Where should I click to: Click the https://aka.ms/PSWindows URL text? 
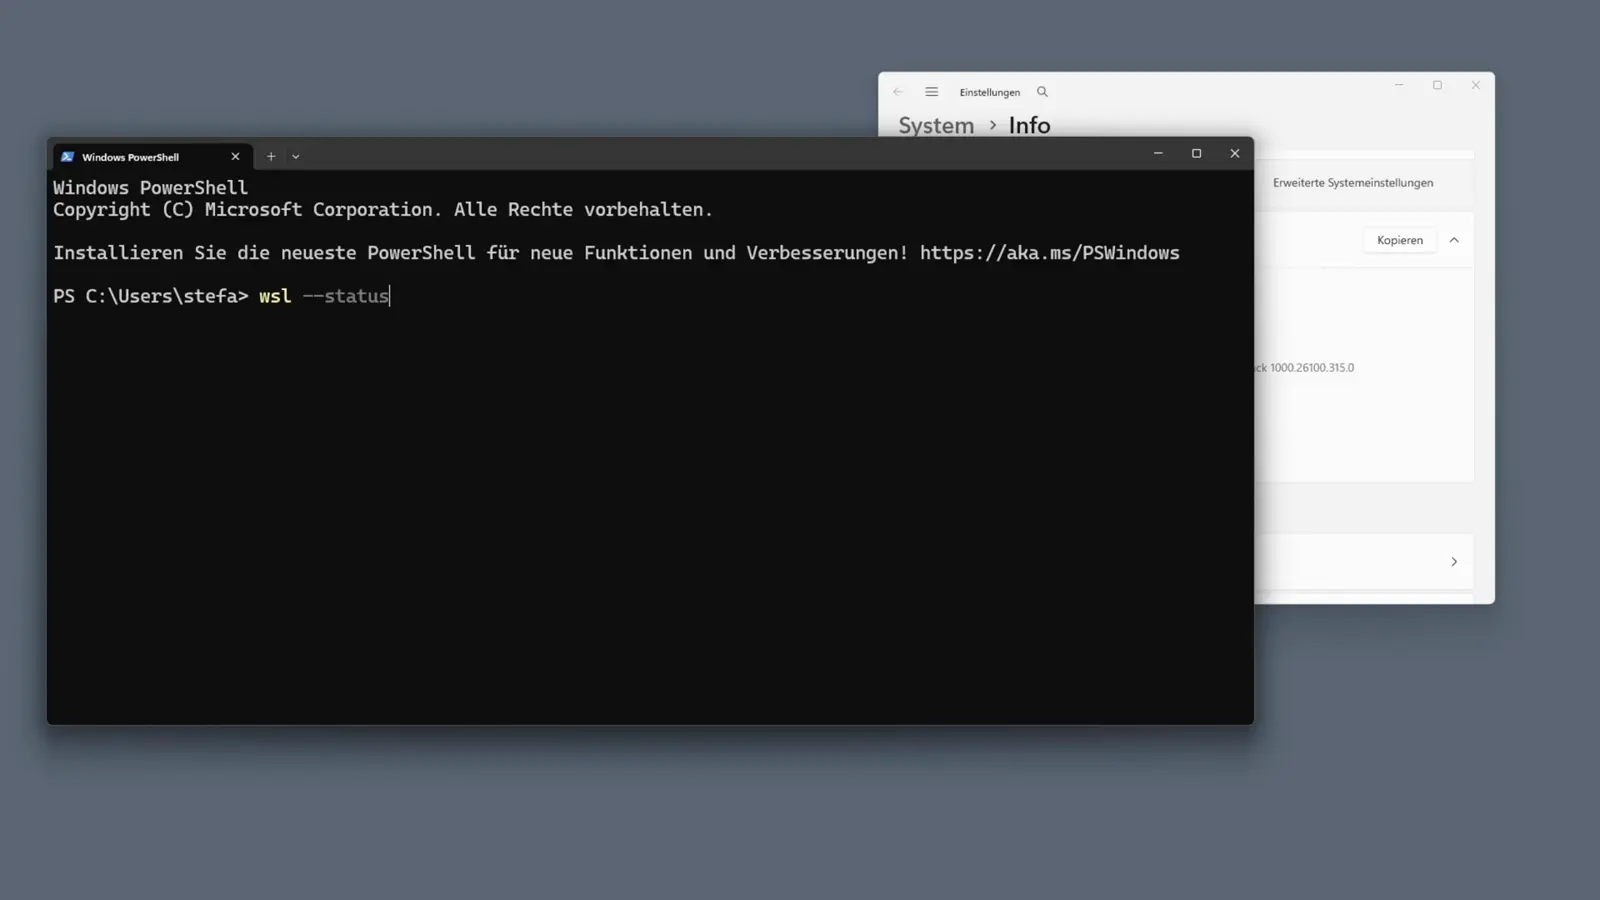point(1050,253)
